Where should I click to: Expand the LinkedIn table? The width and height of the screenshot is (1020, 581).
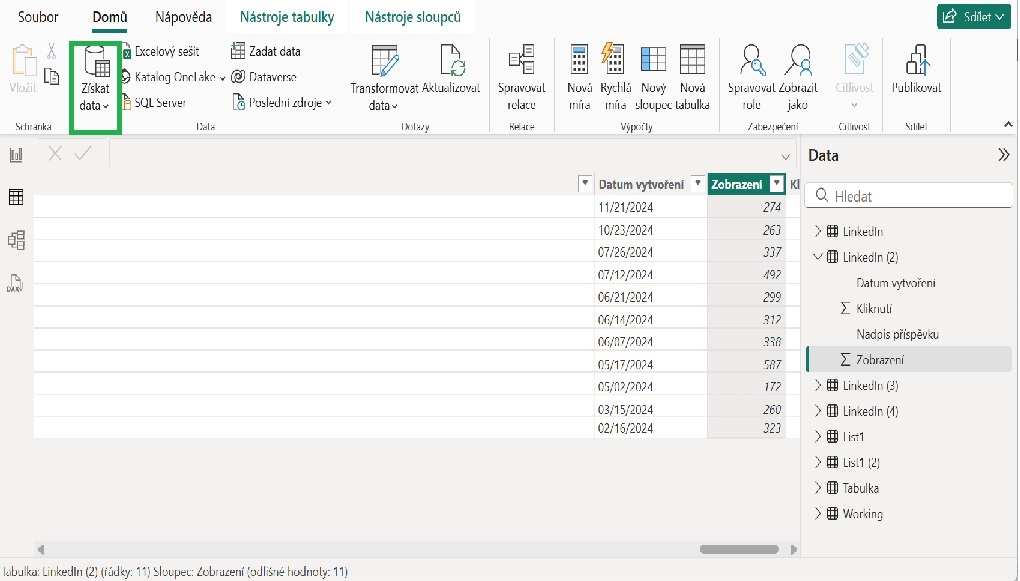click(x=818, y=231)
